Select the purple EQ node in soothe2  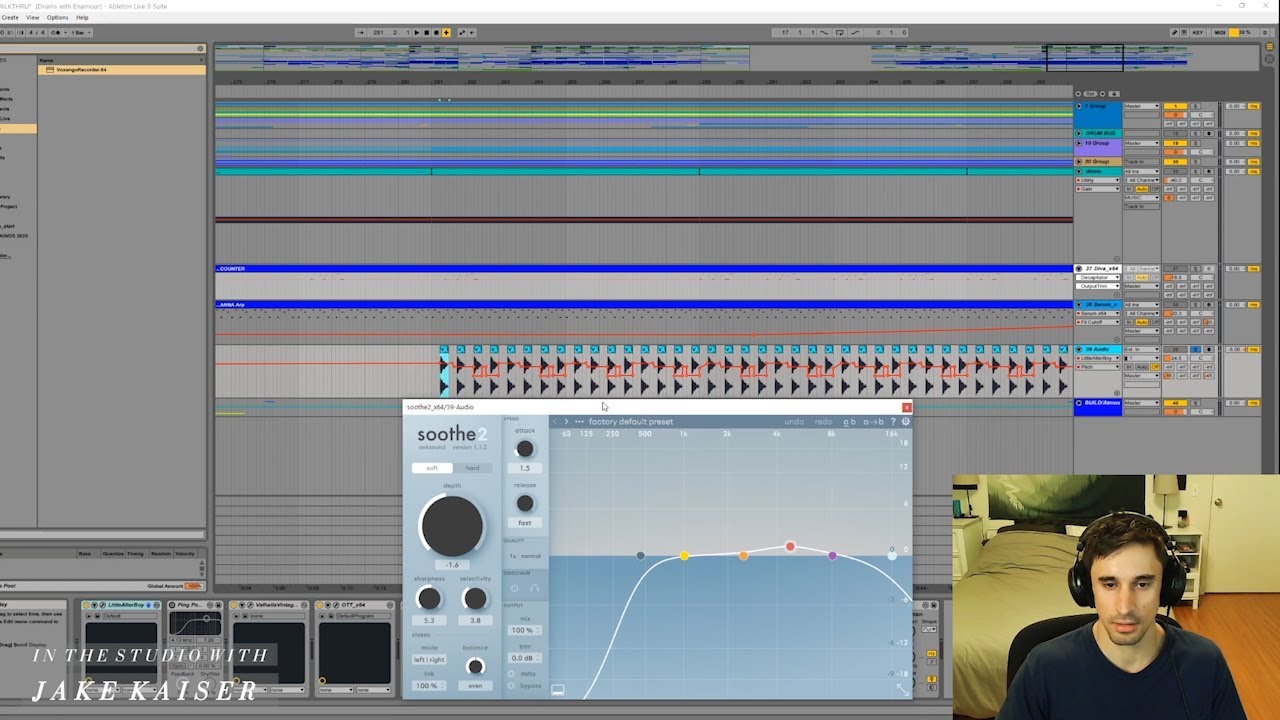coord(832,556)
